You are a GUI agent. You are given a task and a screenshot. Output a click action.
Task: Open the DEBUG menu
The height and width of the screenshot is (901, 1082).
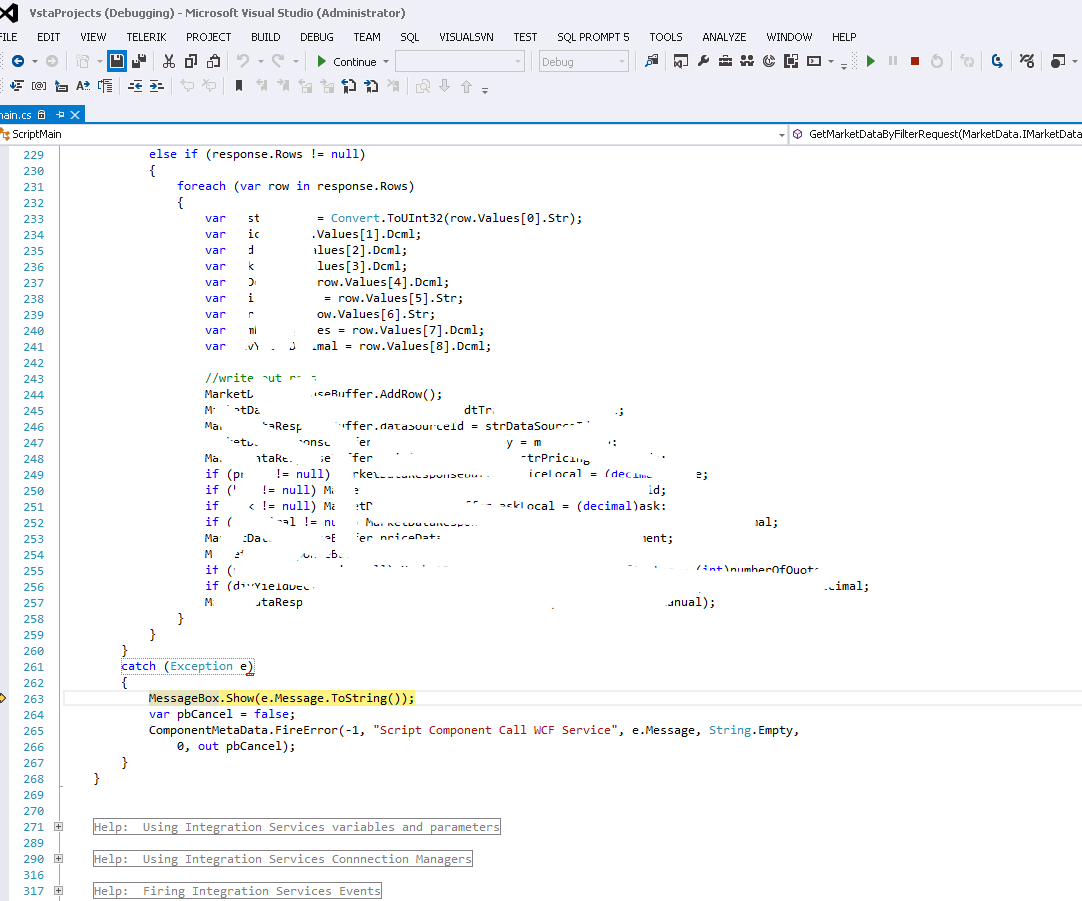tap(317, 37)
